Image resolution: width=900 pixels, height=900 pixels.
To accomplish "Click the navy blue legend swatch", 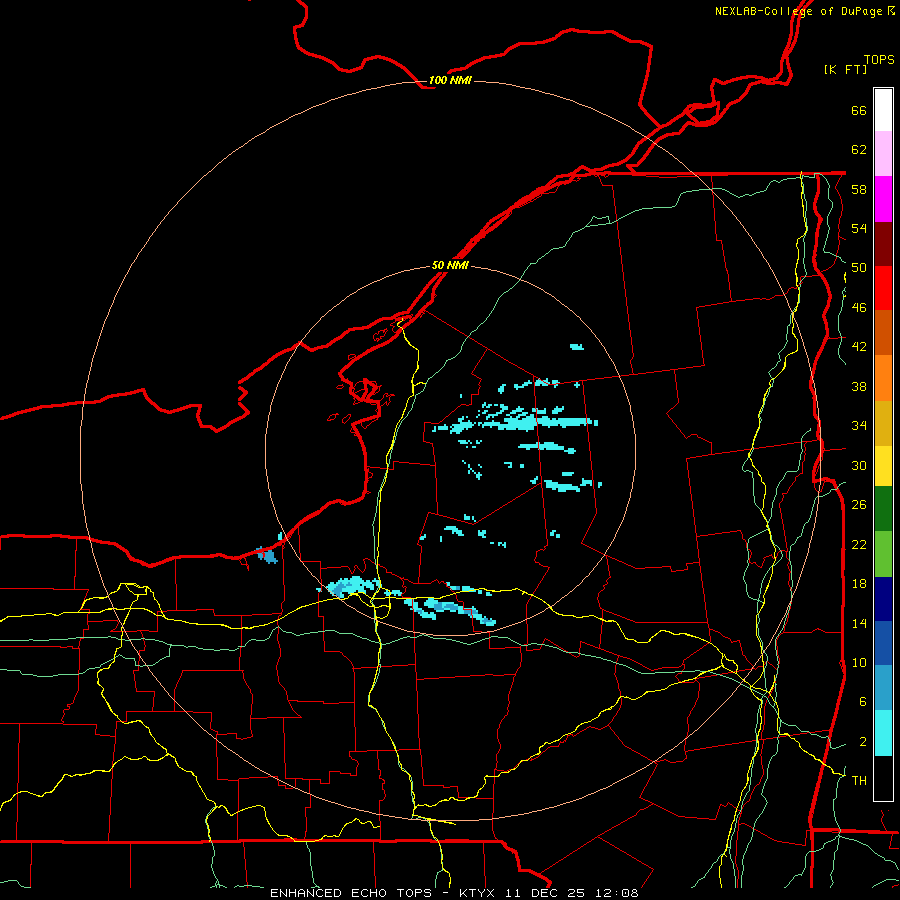I will click(883, 599).
